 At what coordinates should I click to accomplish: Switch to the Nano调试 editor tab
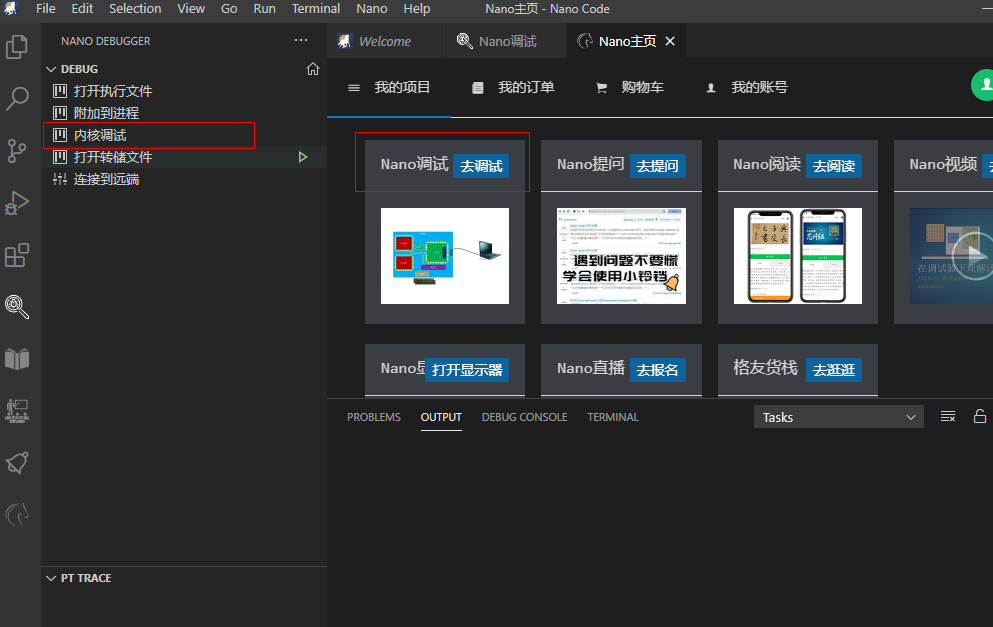click(507, 41)
